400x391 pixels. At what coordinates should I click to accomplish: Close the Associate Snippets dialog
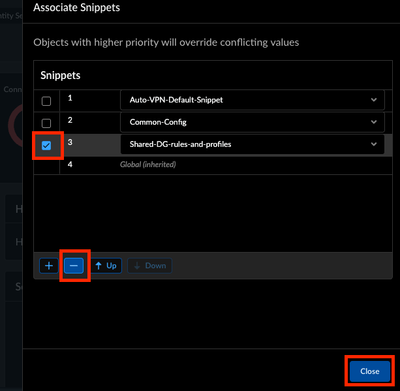coord(370,371)
